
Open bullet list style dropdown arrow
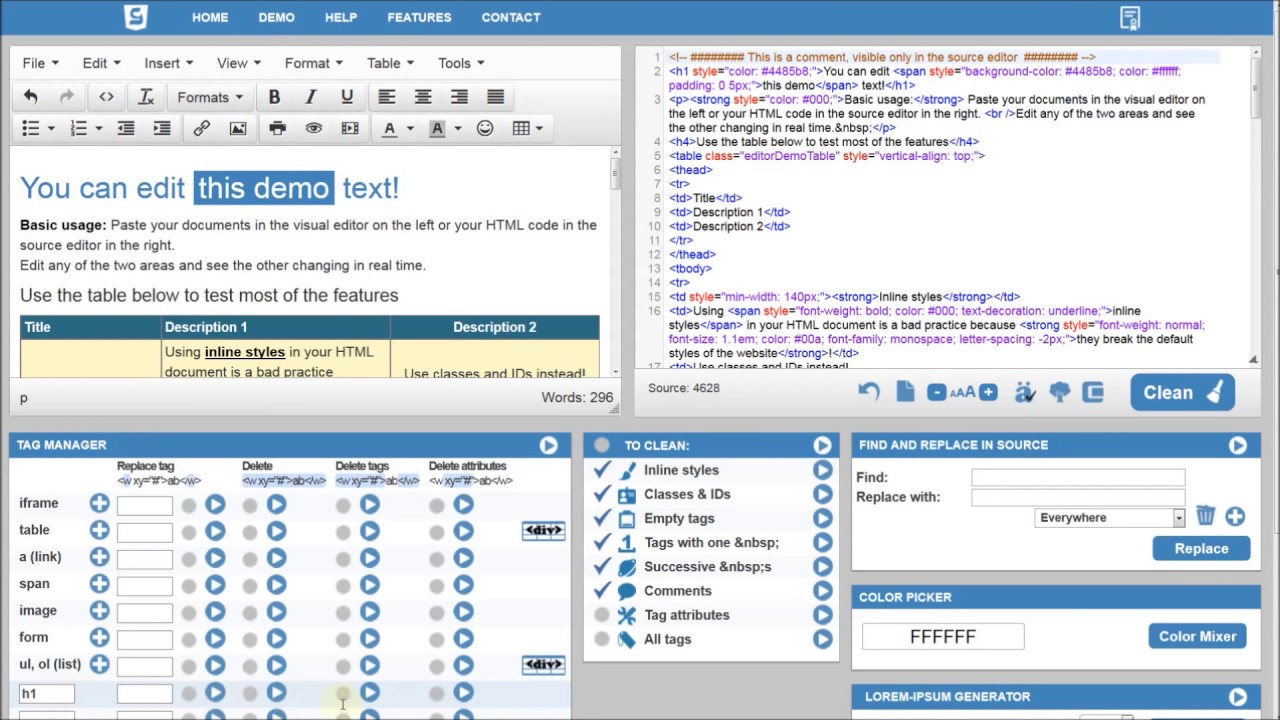click(x=51, y=128)
